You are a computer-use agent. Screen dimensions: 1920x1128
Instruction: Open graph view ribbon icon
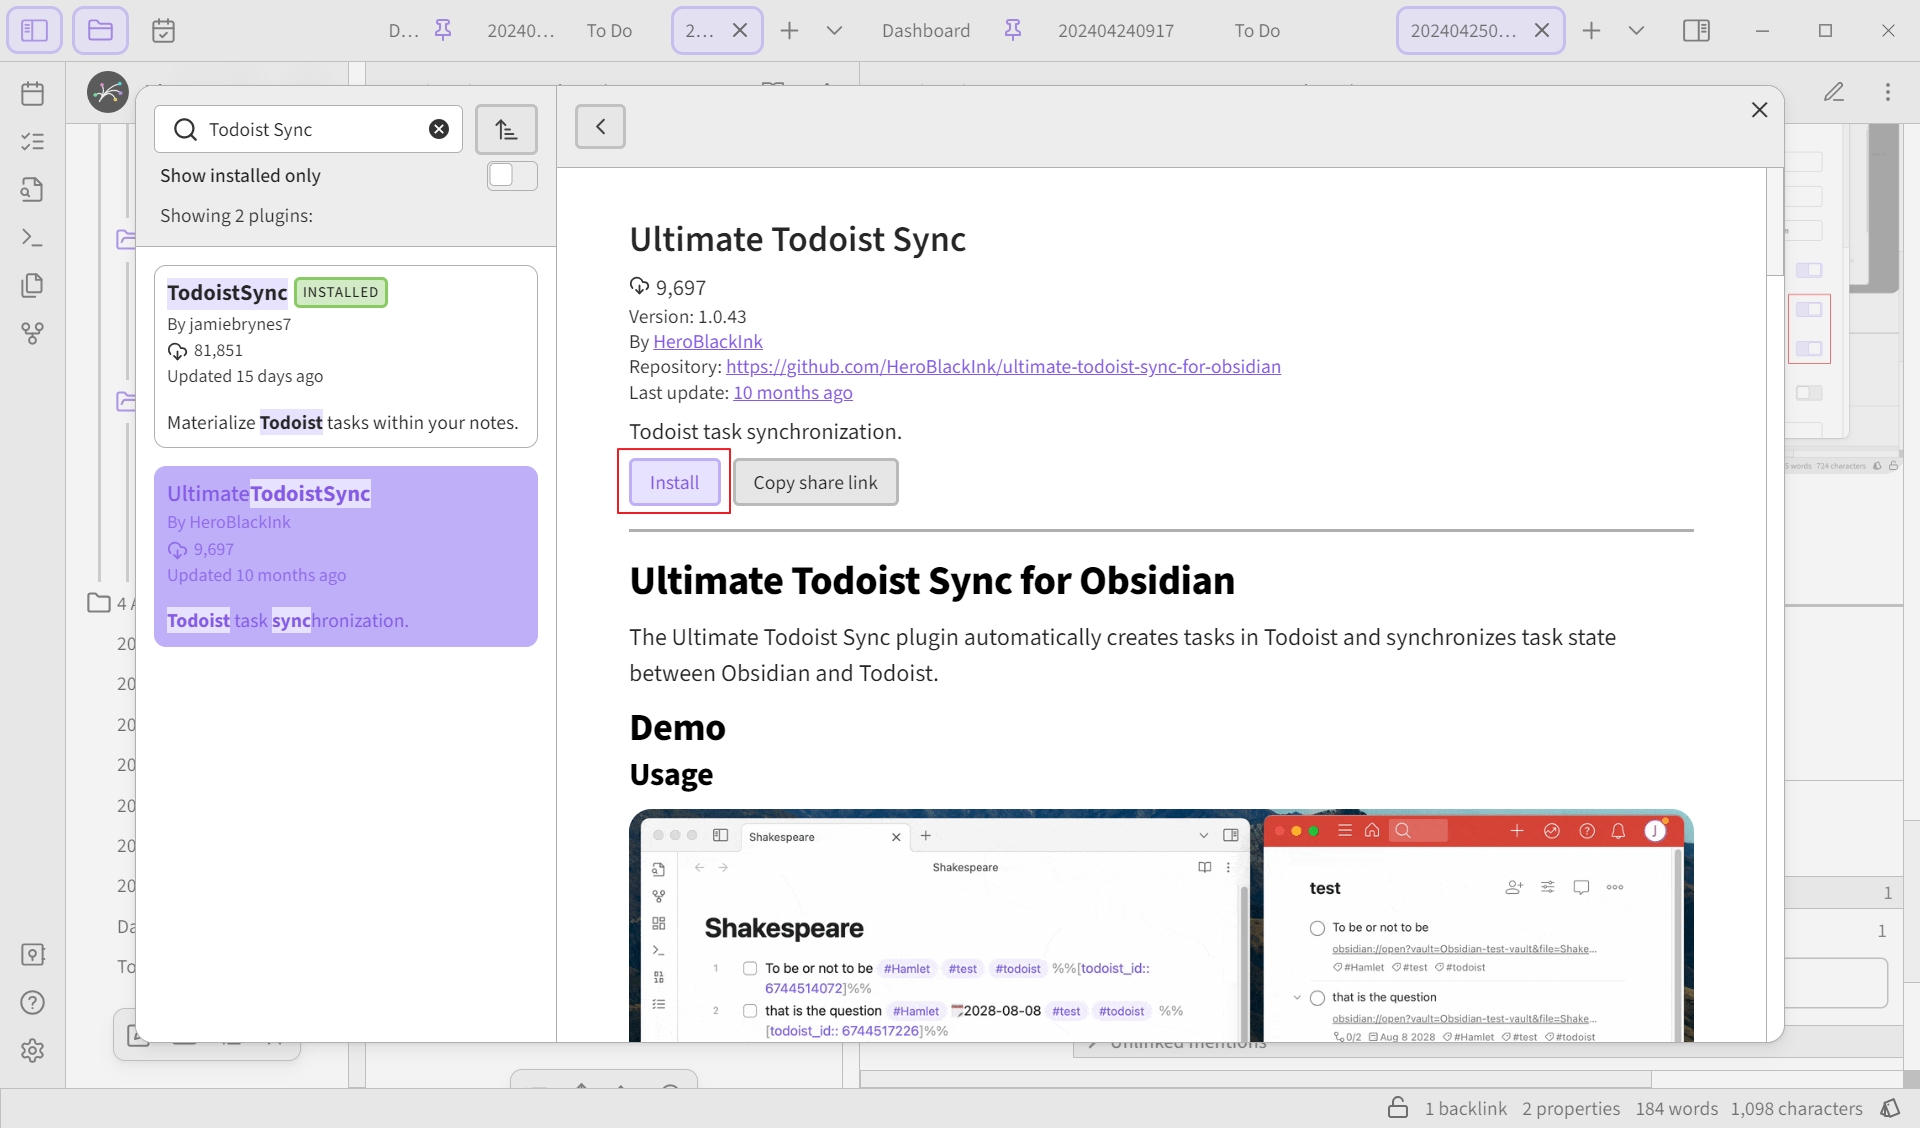tap(33, 333)
